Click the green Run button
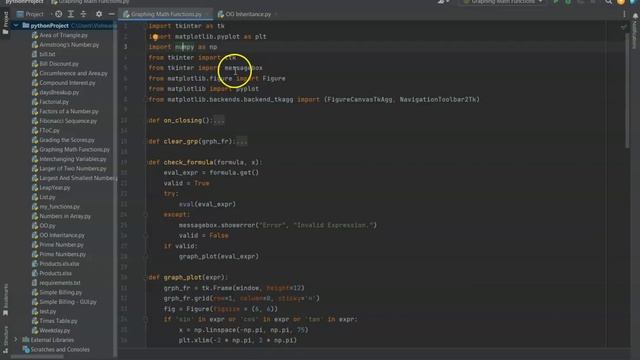This screenshot has height=360, width=640. pos(556,2)
